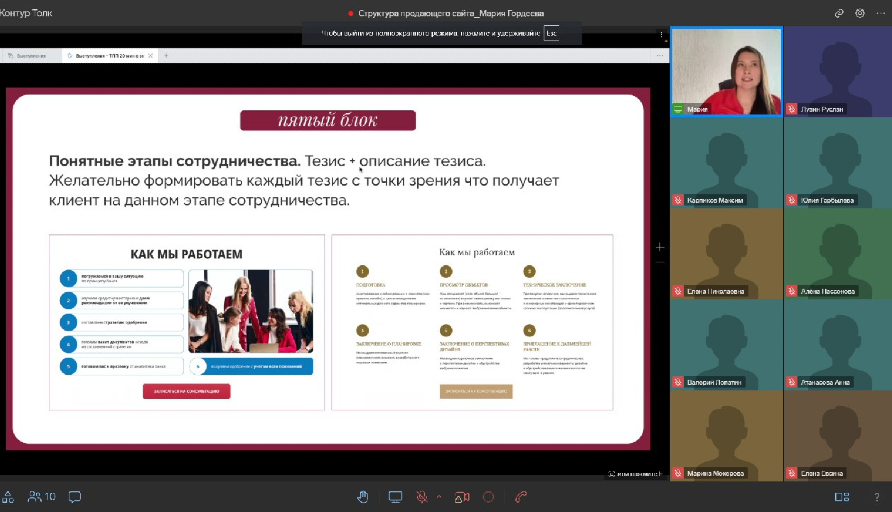
Task: Start meeting recording
Action: tap(488, 497)
